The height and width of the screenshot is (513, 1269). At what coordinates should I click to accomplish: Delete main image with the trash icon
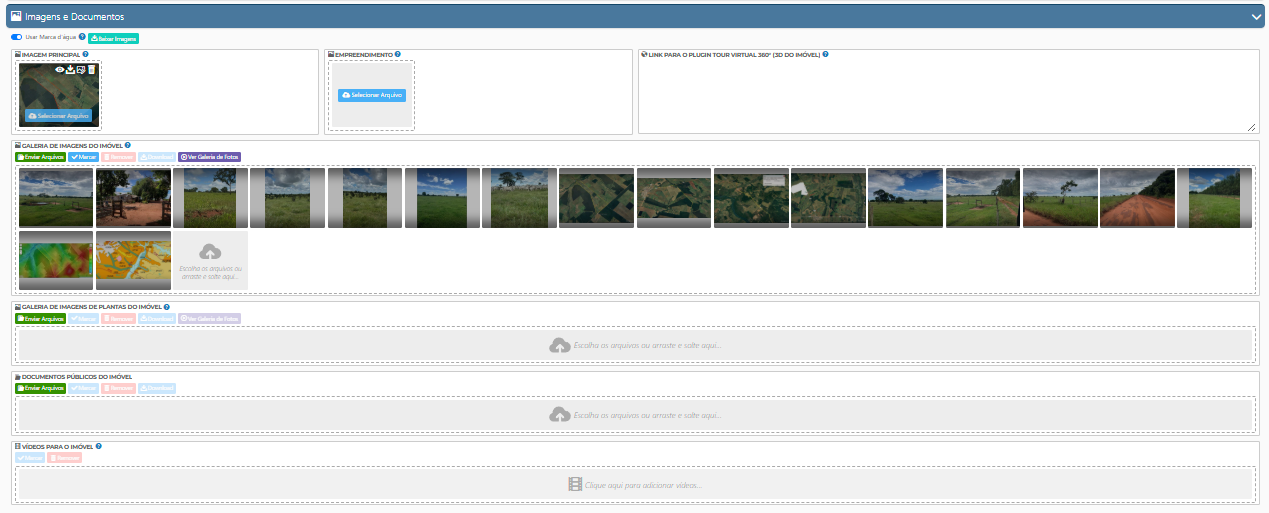click(x=92, y=70)
